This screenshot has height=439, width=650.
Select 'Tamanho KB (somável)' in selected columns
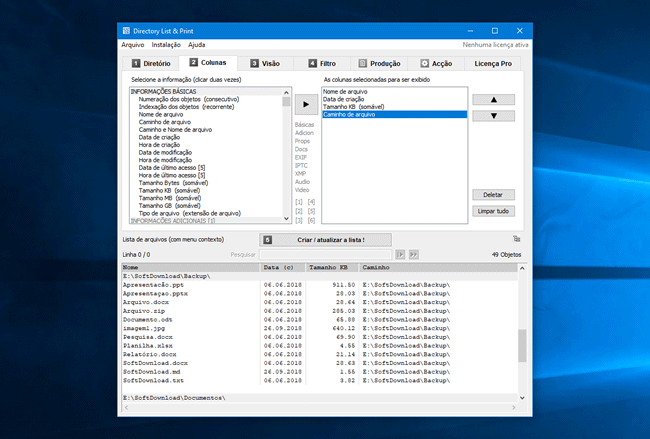(394, 107)
